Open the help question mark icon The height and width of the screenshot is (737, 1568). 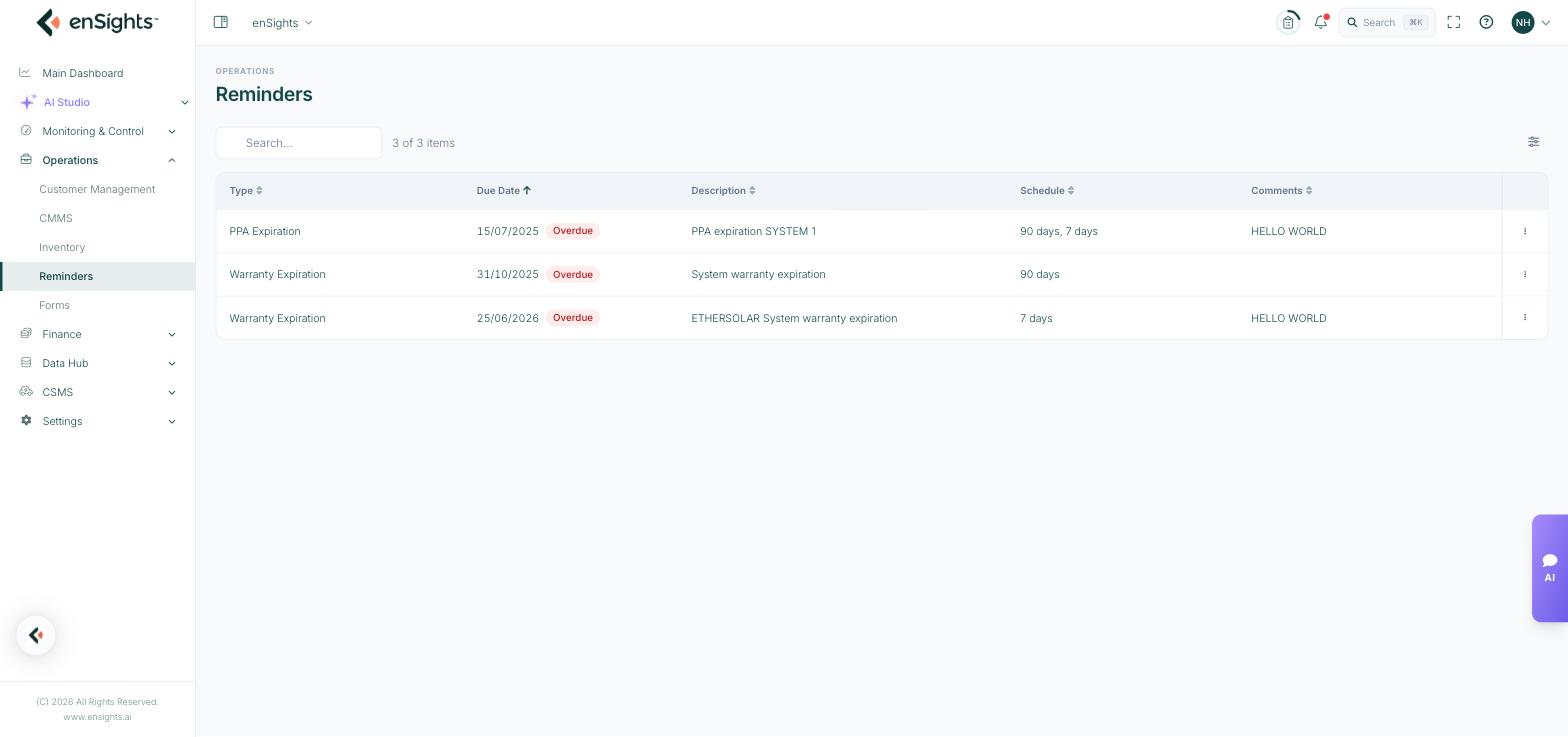click(x=1486, y=22)
